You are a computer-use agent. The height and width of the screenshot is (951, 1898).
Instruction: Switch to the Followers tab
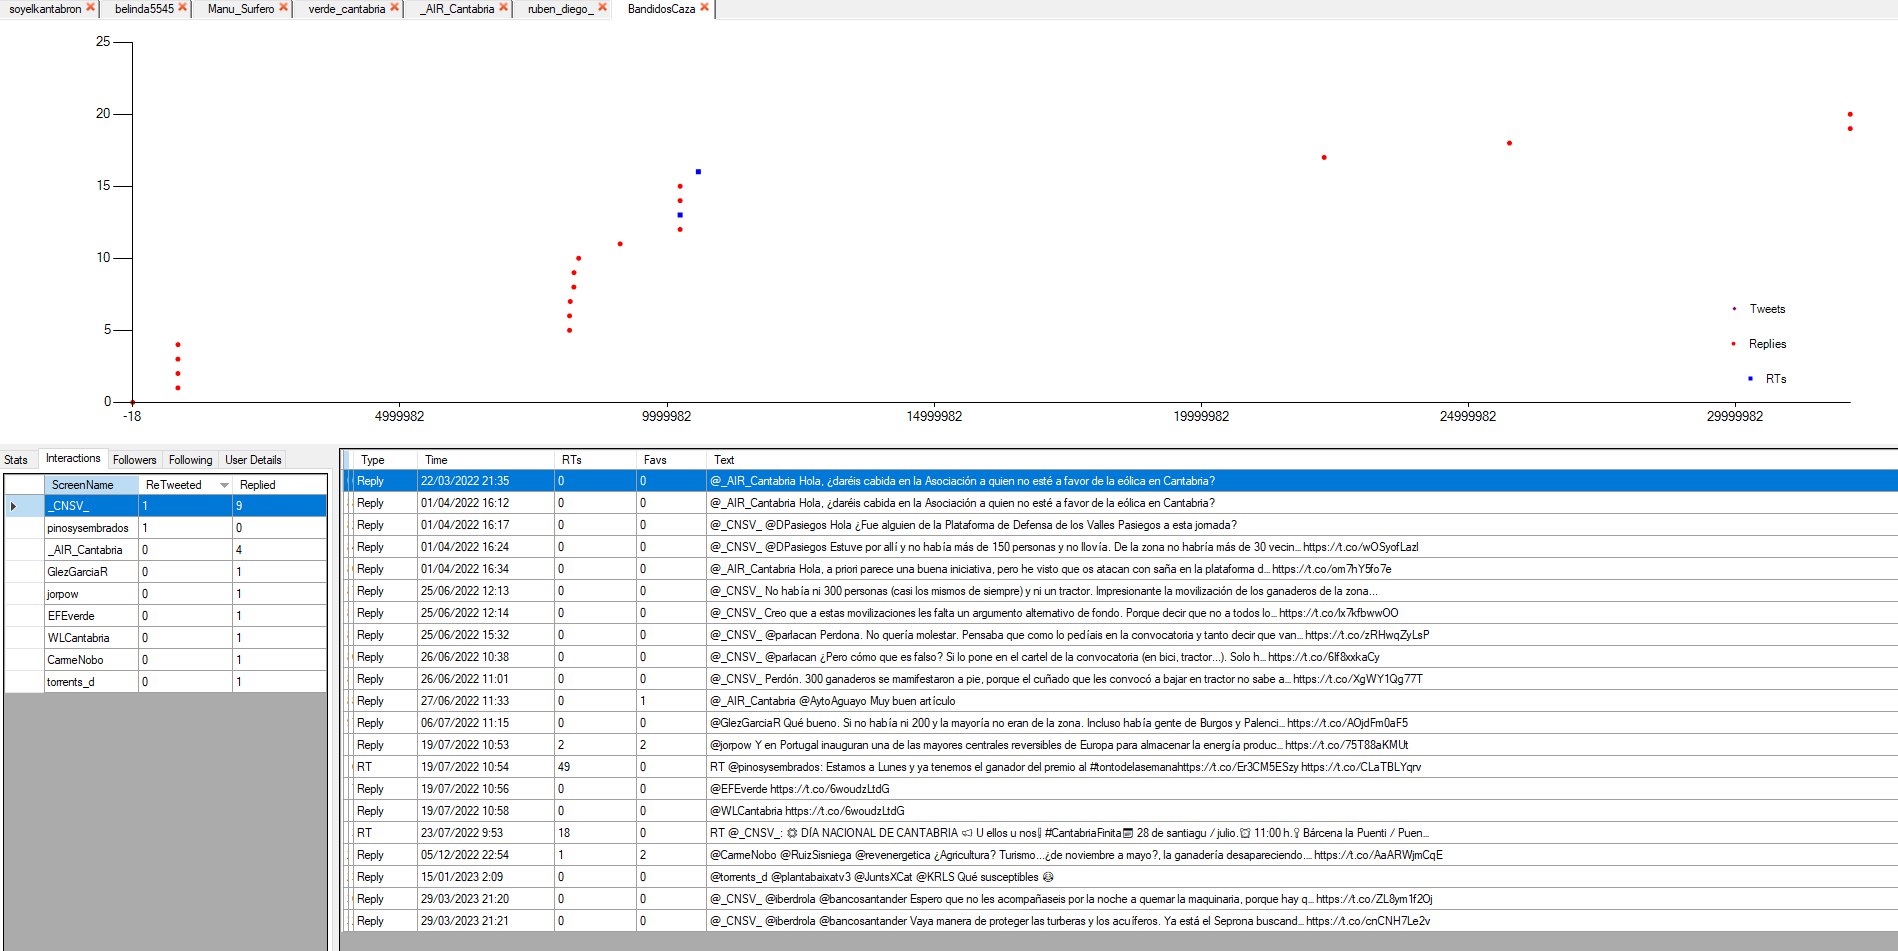(x=134, y=460)
